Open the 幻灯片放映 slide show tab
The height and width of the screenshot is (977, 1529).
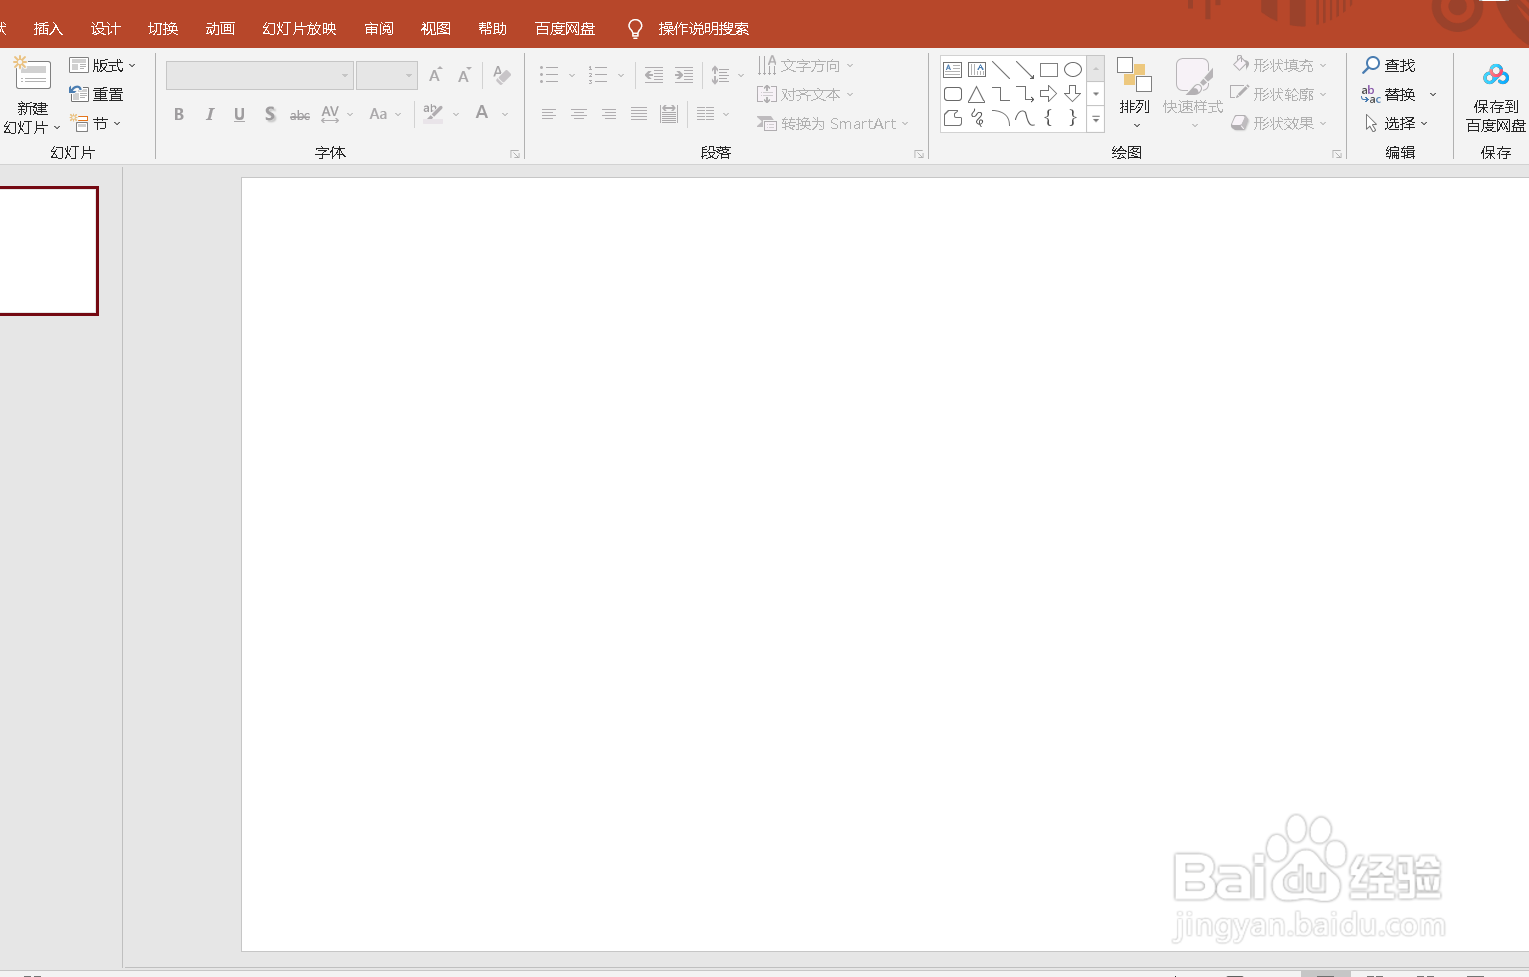pos(299,28)
